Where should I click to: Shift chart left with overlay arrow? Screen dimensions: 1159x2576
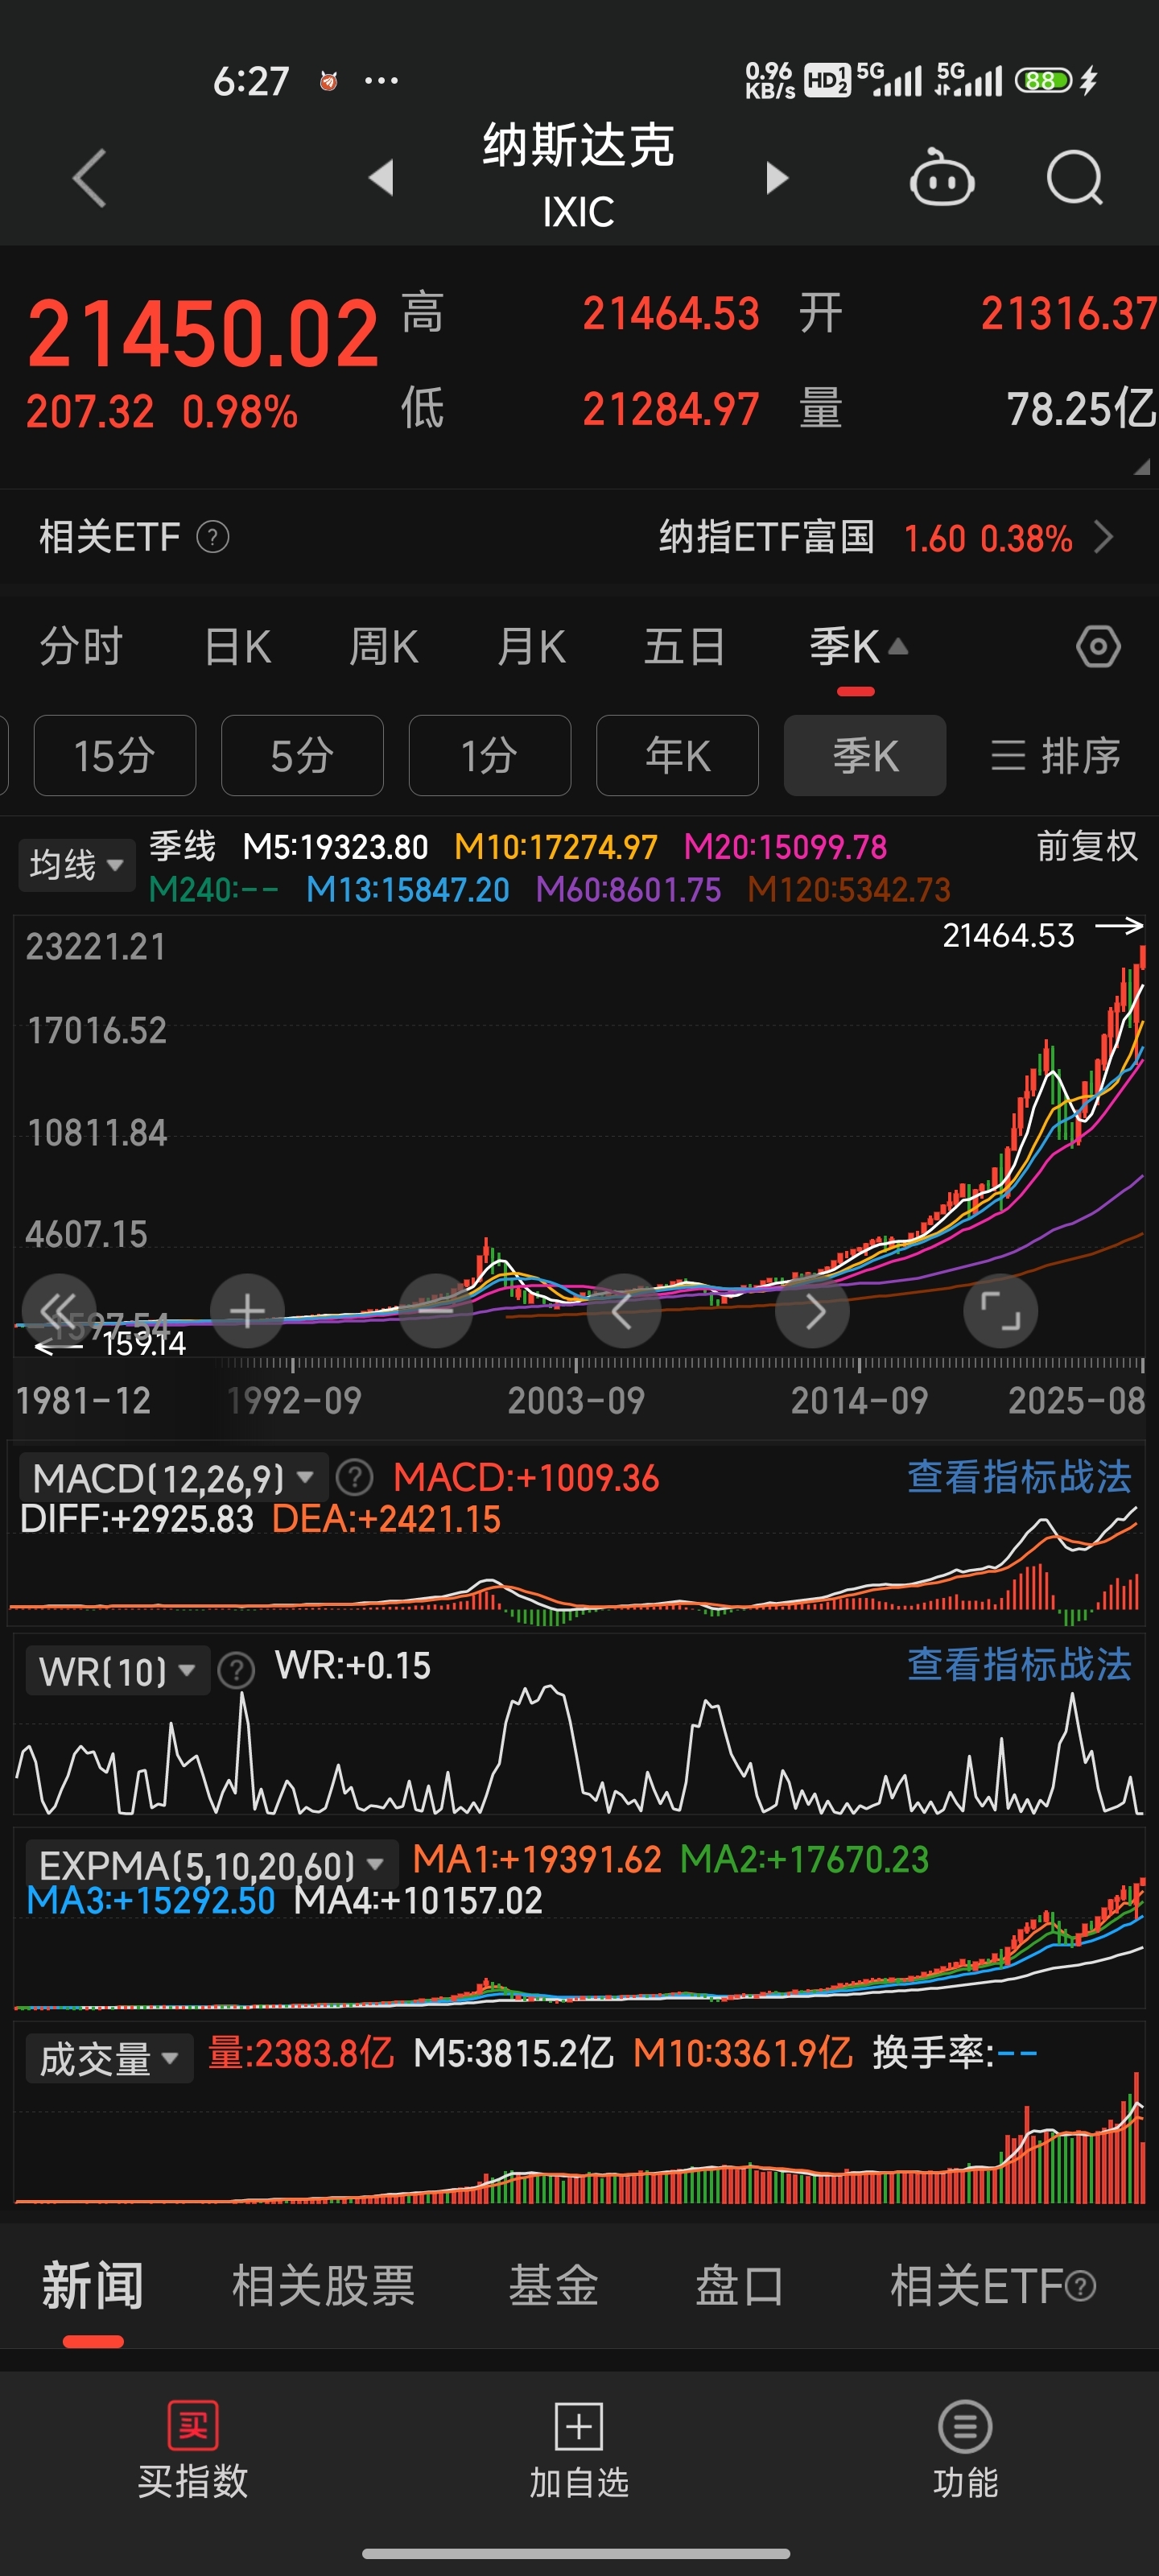[x=623, y=1310]
